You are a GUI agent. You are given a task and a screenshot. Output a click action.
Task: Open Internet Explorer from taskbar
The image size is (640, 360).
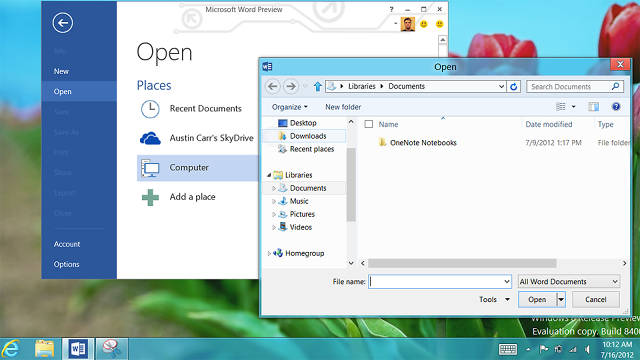point(11,349)
